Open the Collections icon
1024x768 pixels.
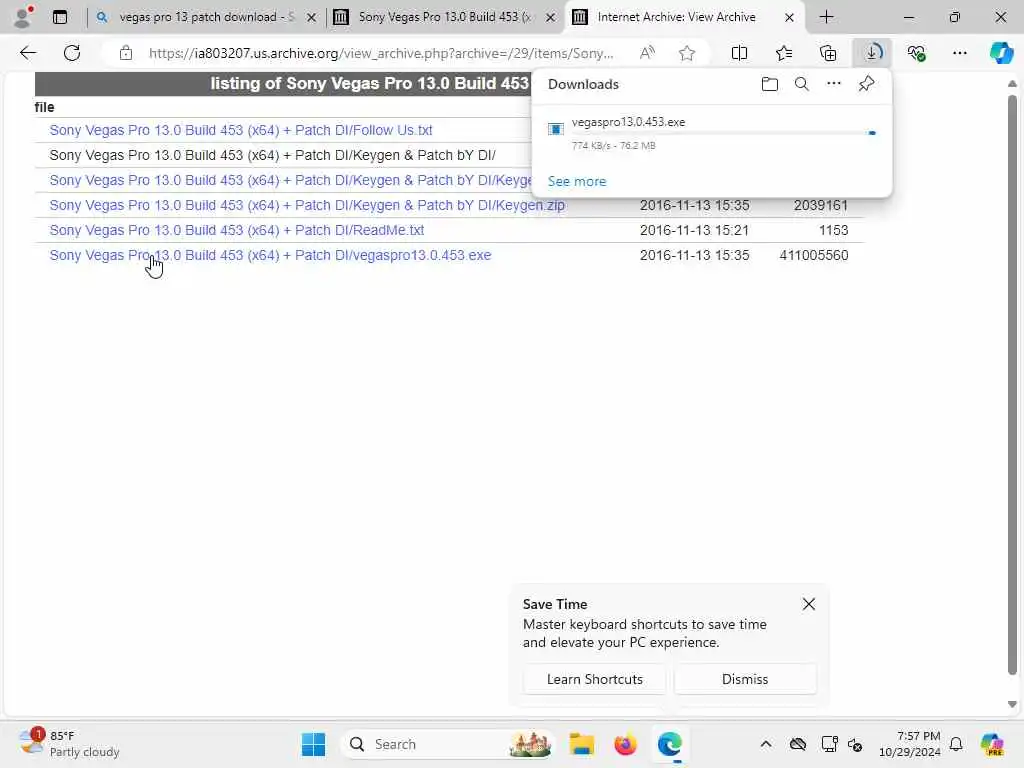[x=827, y=53]
